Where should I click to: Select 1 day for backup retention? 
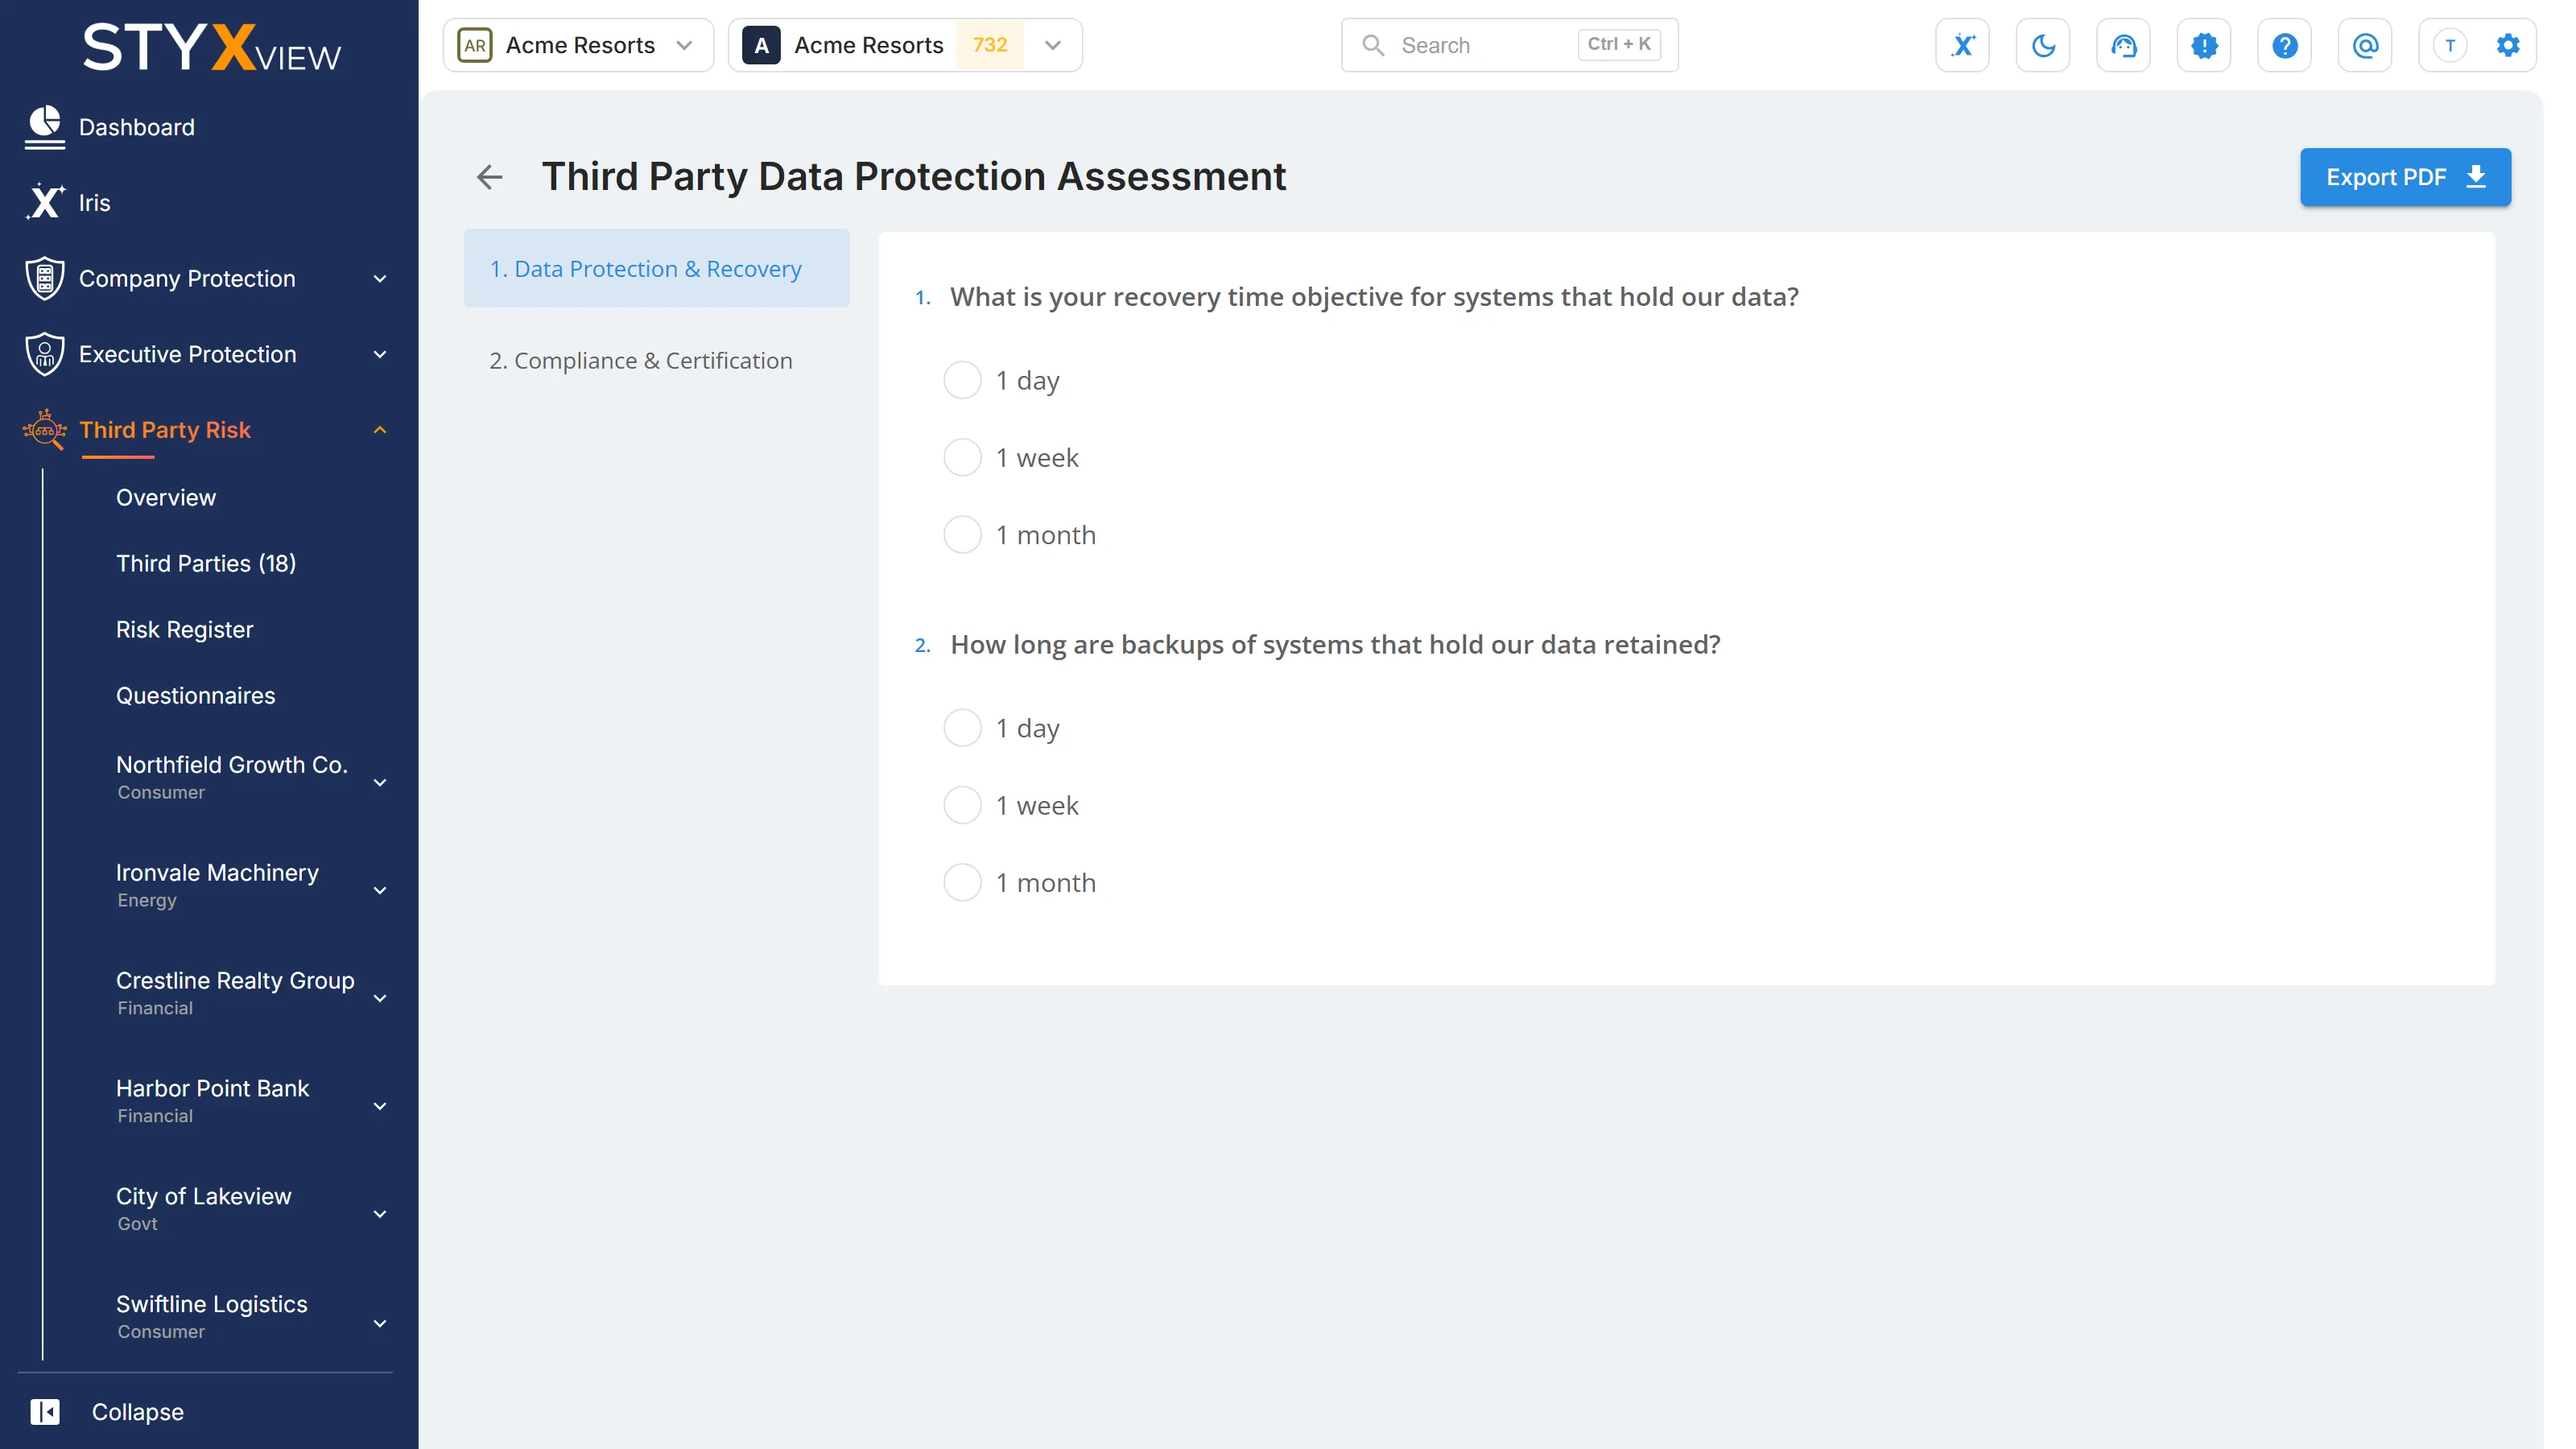(x=962, y=728)
